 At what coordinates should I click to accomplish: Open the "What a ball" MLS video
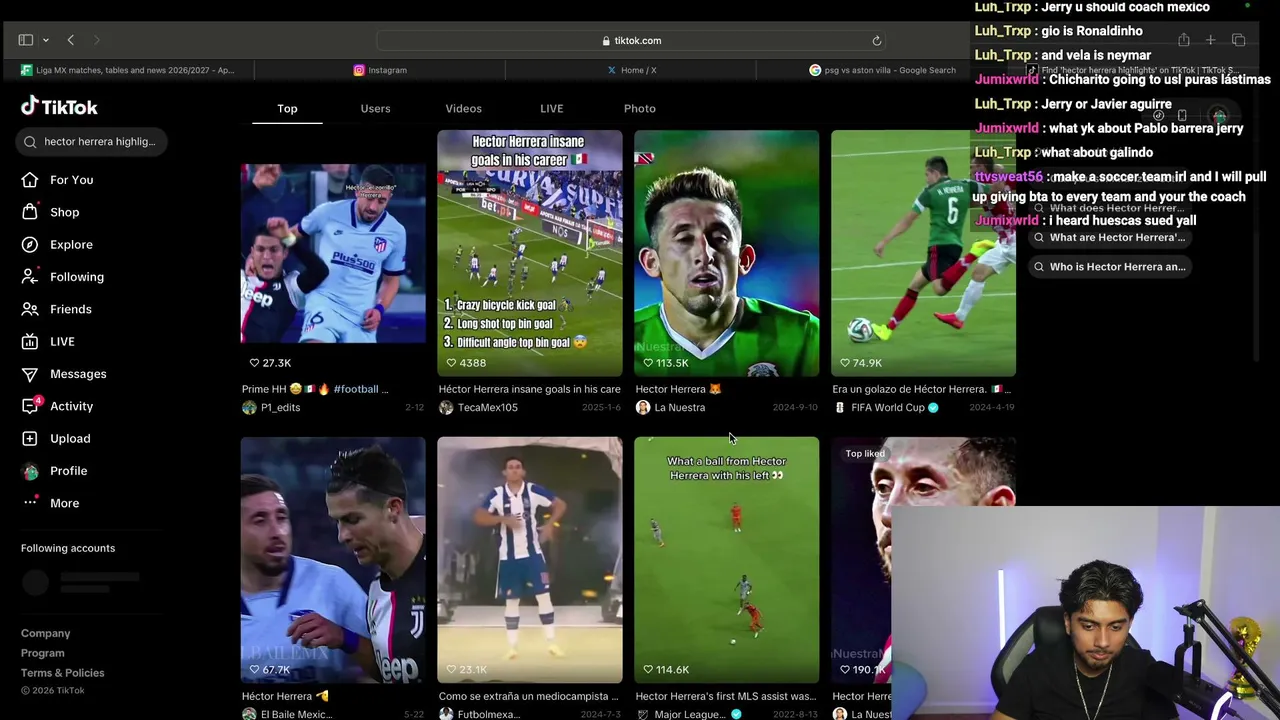pyautogui.click(x=727, y=560)
